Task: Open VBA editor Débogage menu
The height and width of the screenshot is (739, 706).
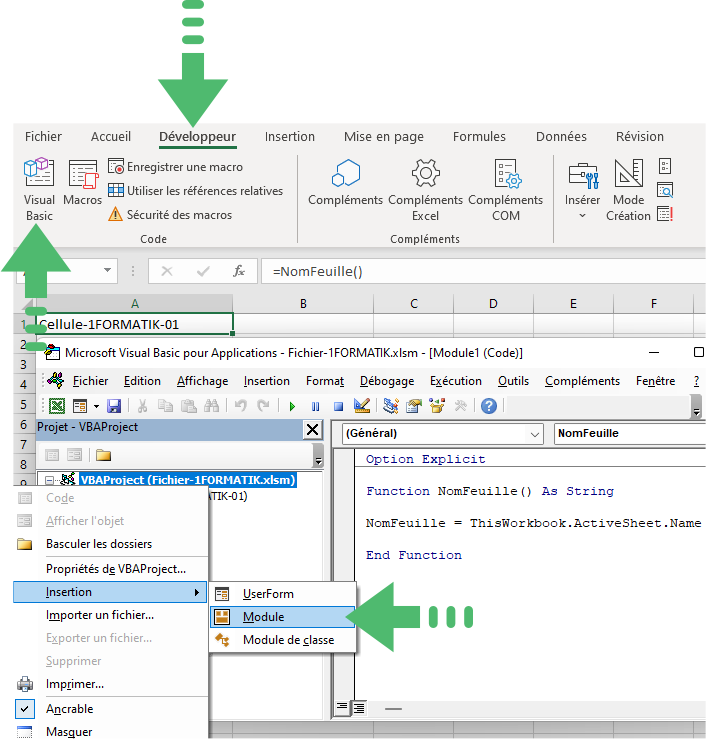Action: 387,381
